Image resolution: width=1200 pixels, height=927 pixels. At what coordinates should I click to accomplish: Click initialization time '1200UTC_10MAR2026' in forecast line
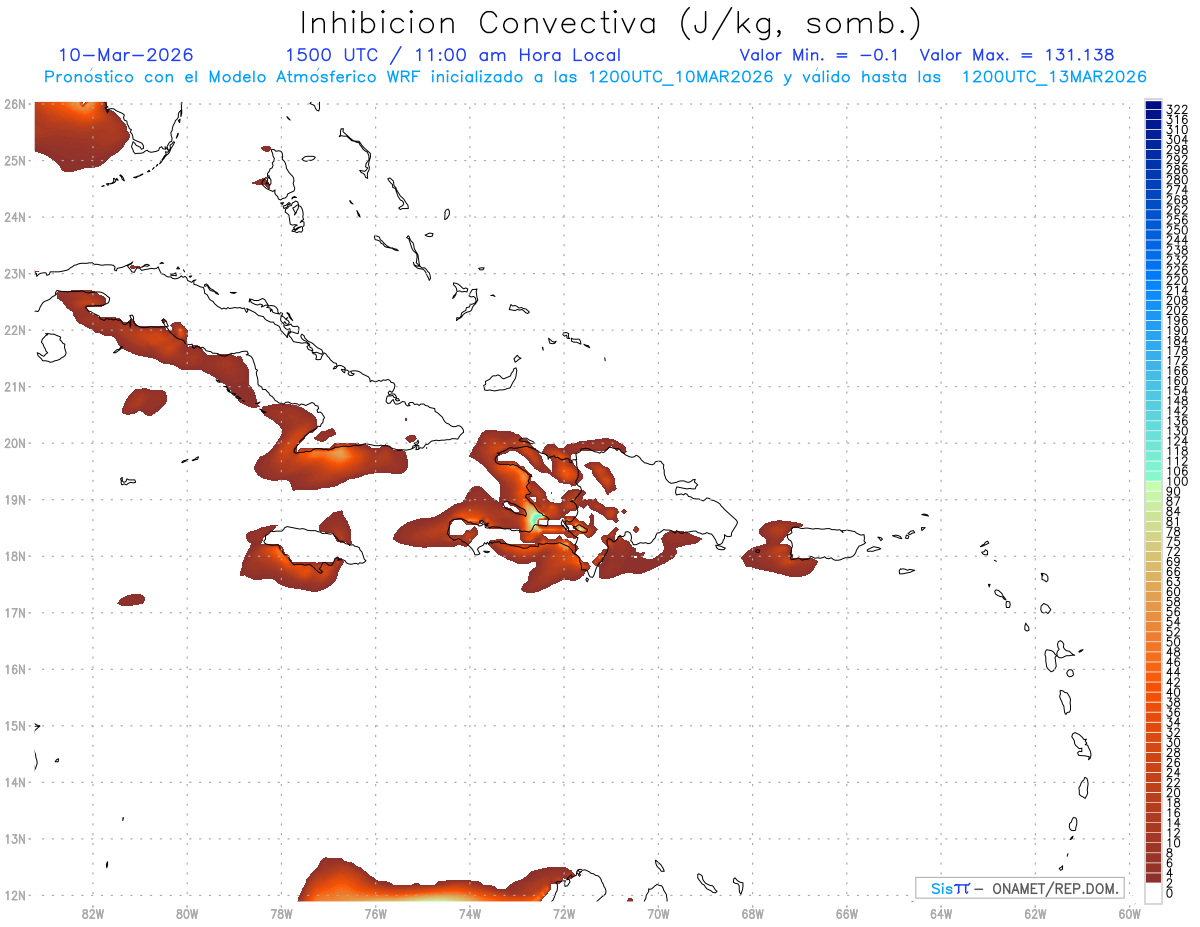680,77
